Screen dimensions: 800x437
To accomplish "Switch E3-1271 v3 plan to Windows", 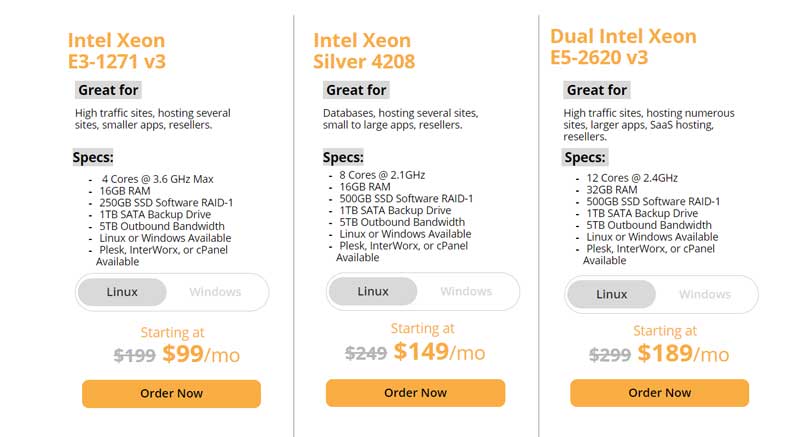I will (x=215, y=292).
